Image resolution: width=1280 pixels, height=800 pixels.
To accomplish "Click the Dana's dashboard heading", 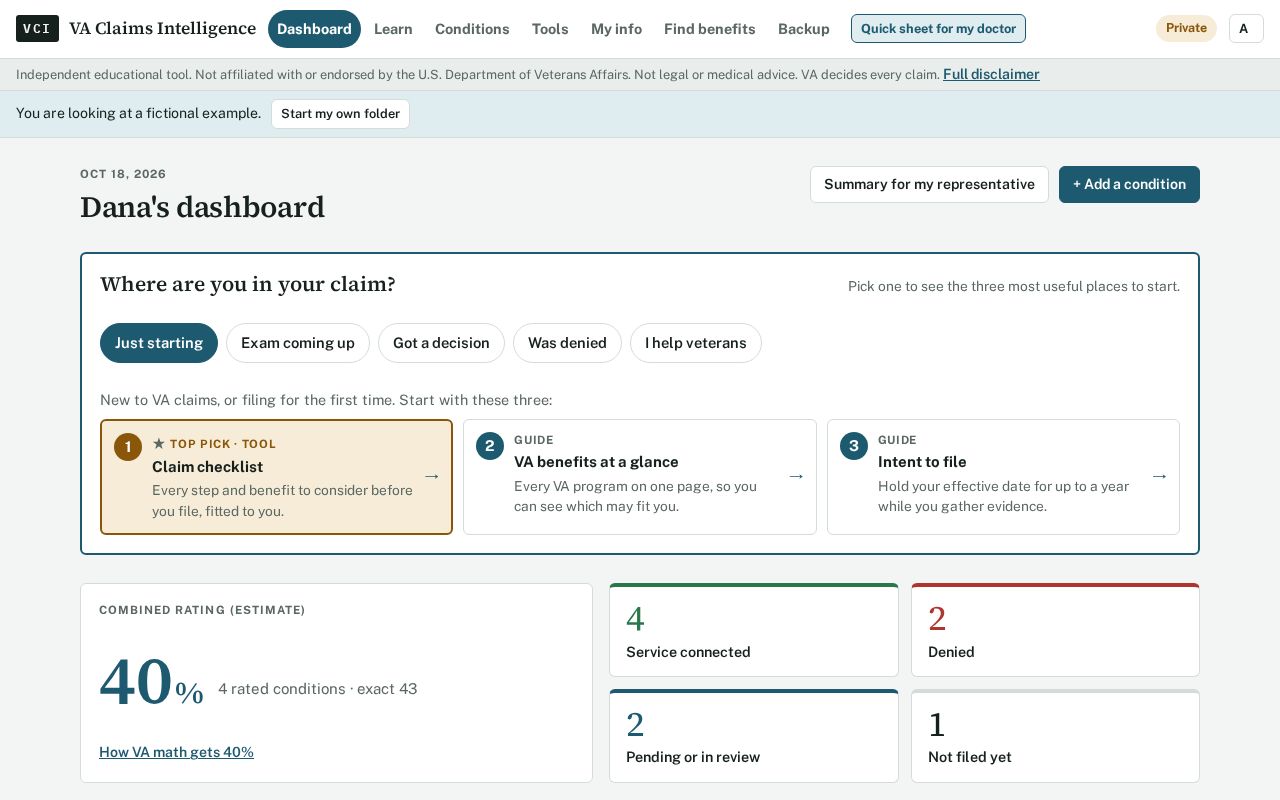I will 202,207.
